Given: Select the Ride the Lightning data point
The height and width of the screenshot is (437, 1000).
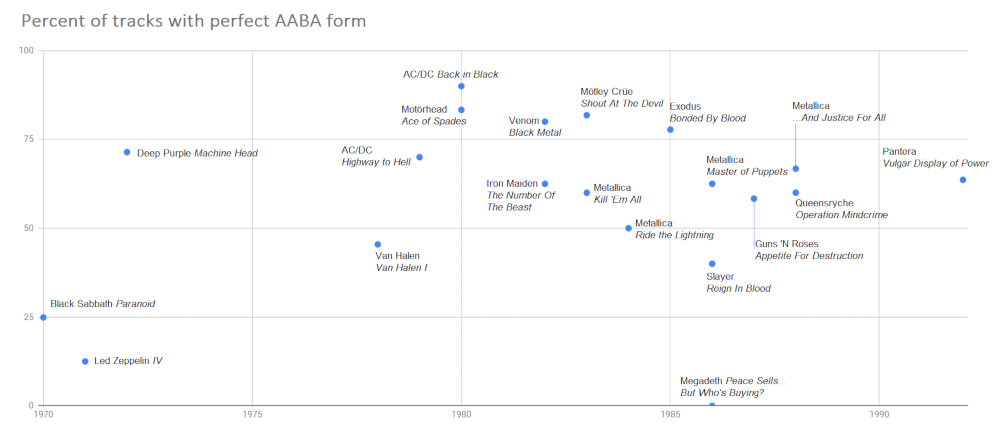Looking at the screenshot, I should tap(628, 228).
